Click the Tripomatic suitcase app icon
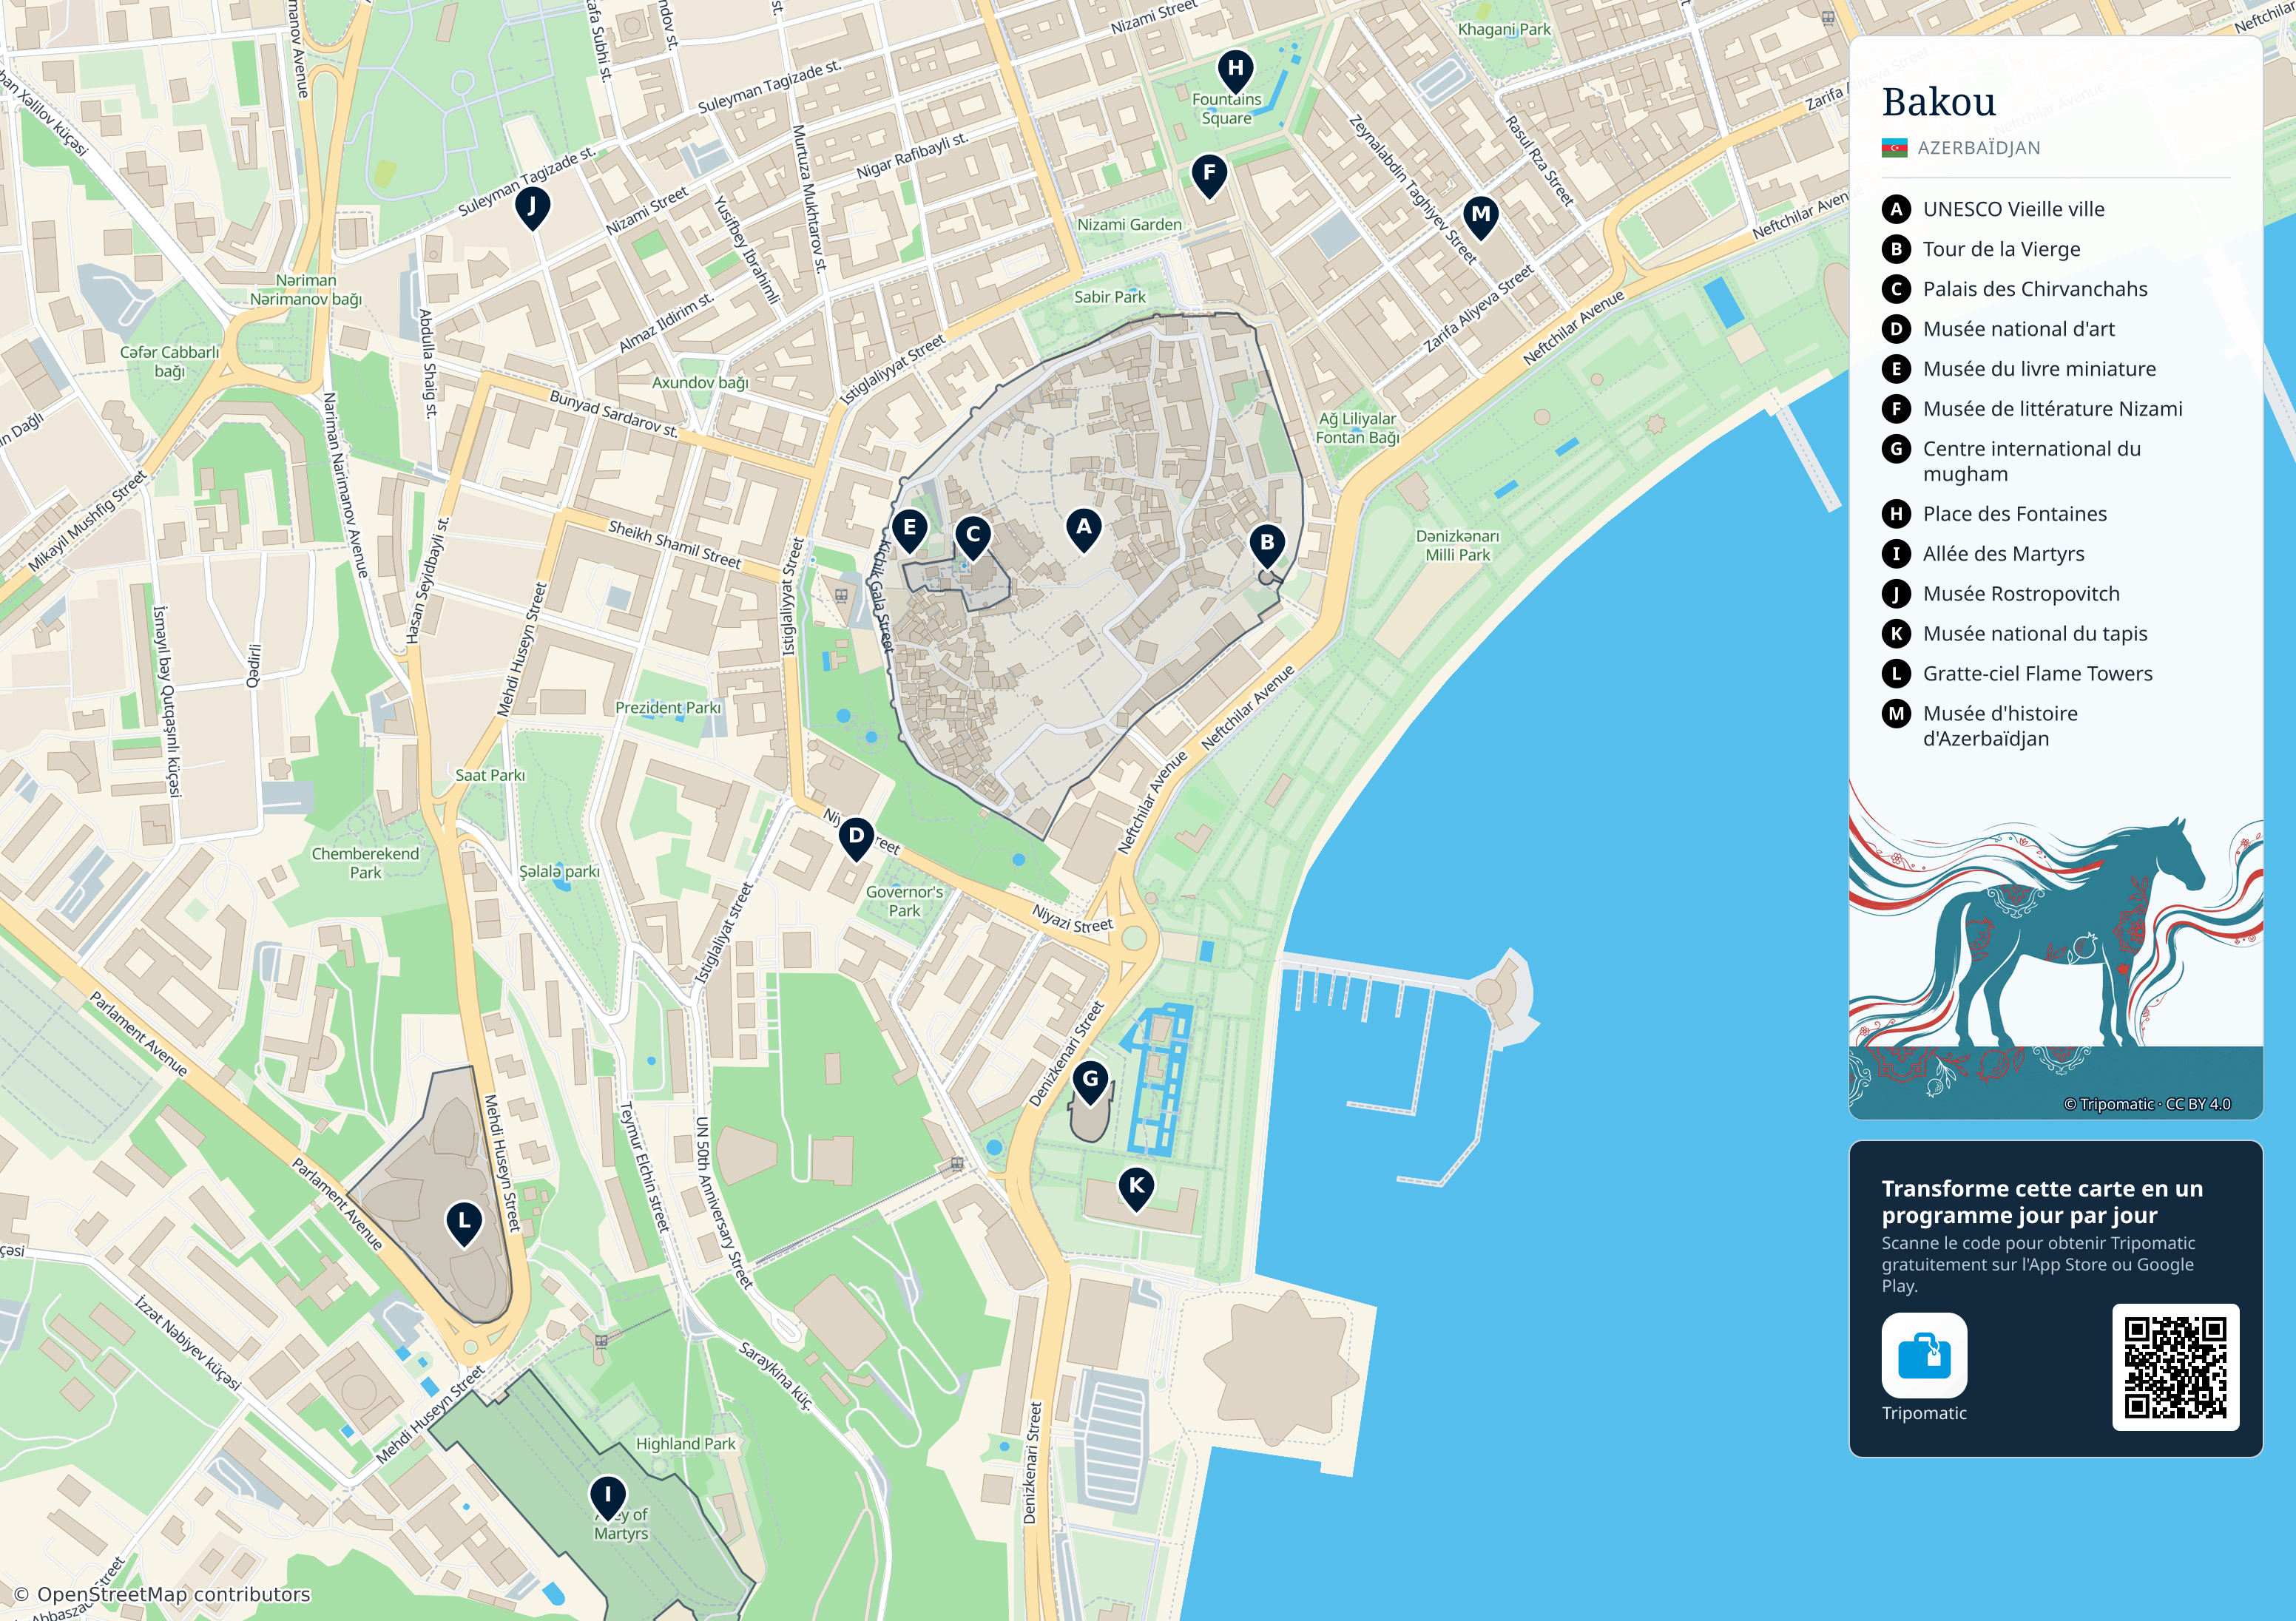The image size is (2296, 1621). (1924, 1355)
